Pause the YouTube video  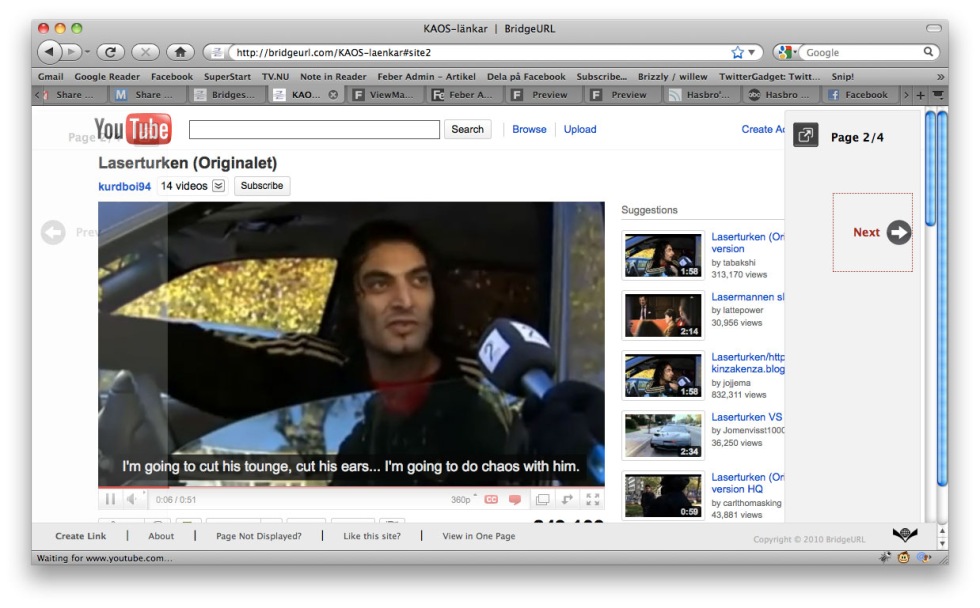(x=110, y=499)
